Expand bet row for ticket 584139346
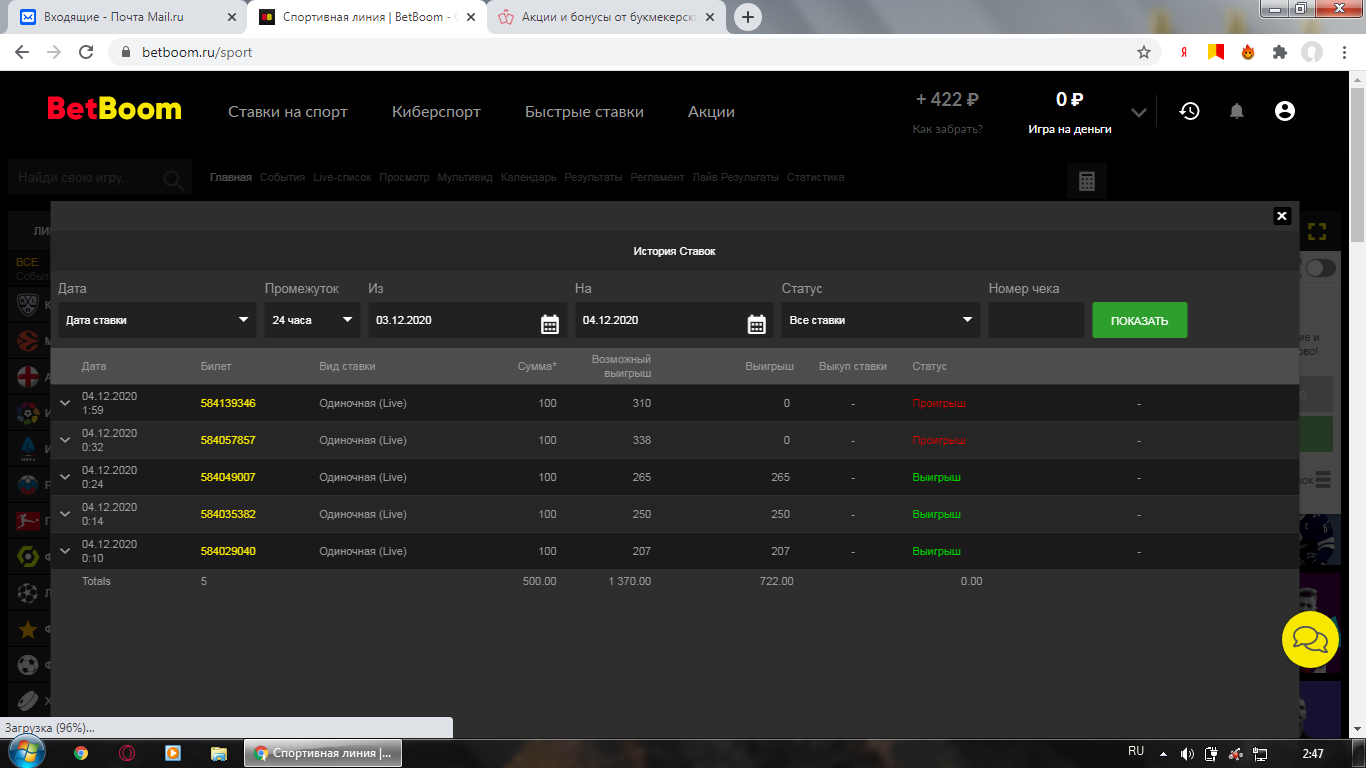The height and width of the screenshot is (768, 1366). (65, 403)
